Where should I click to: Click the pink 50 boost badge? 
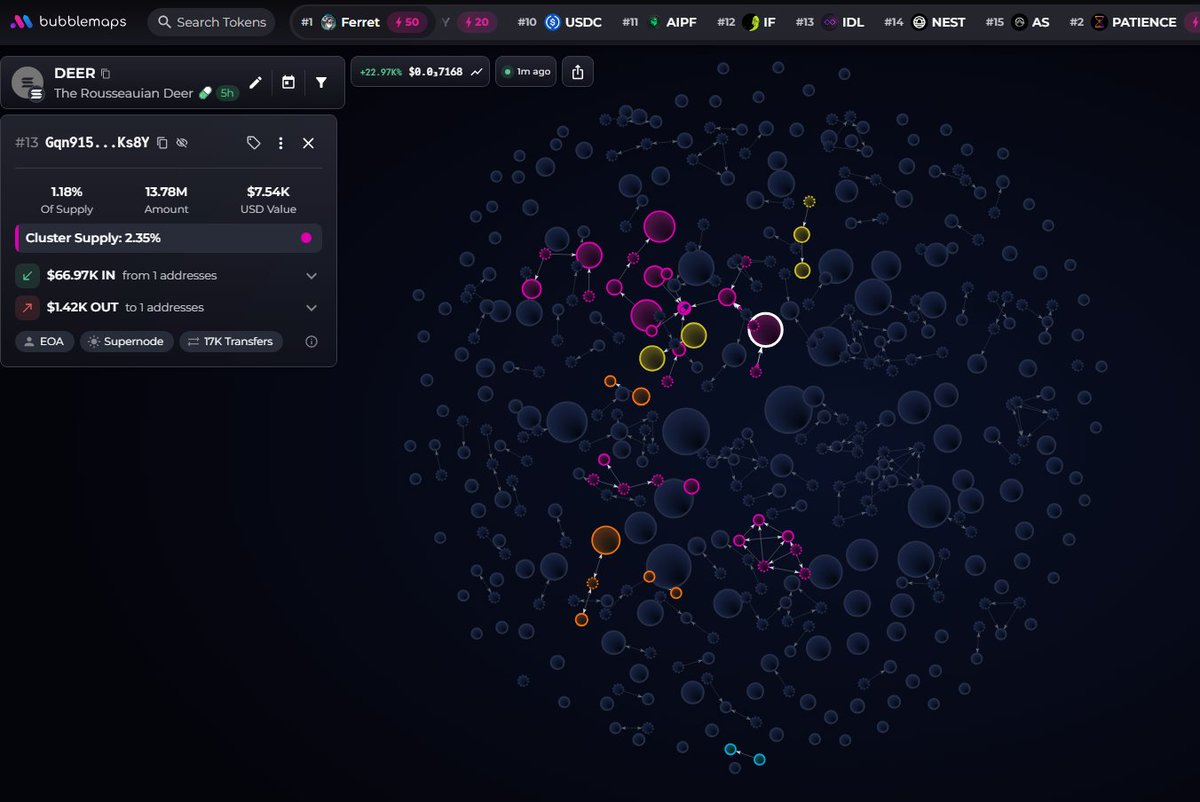point(405,22)
